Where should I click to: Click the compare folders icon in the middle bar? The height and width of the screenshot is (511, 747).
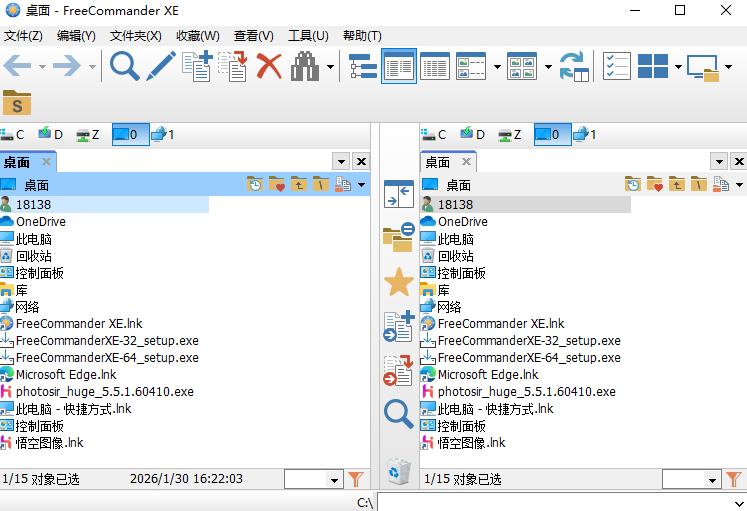[x=399, y=237]
